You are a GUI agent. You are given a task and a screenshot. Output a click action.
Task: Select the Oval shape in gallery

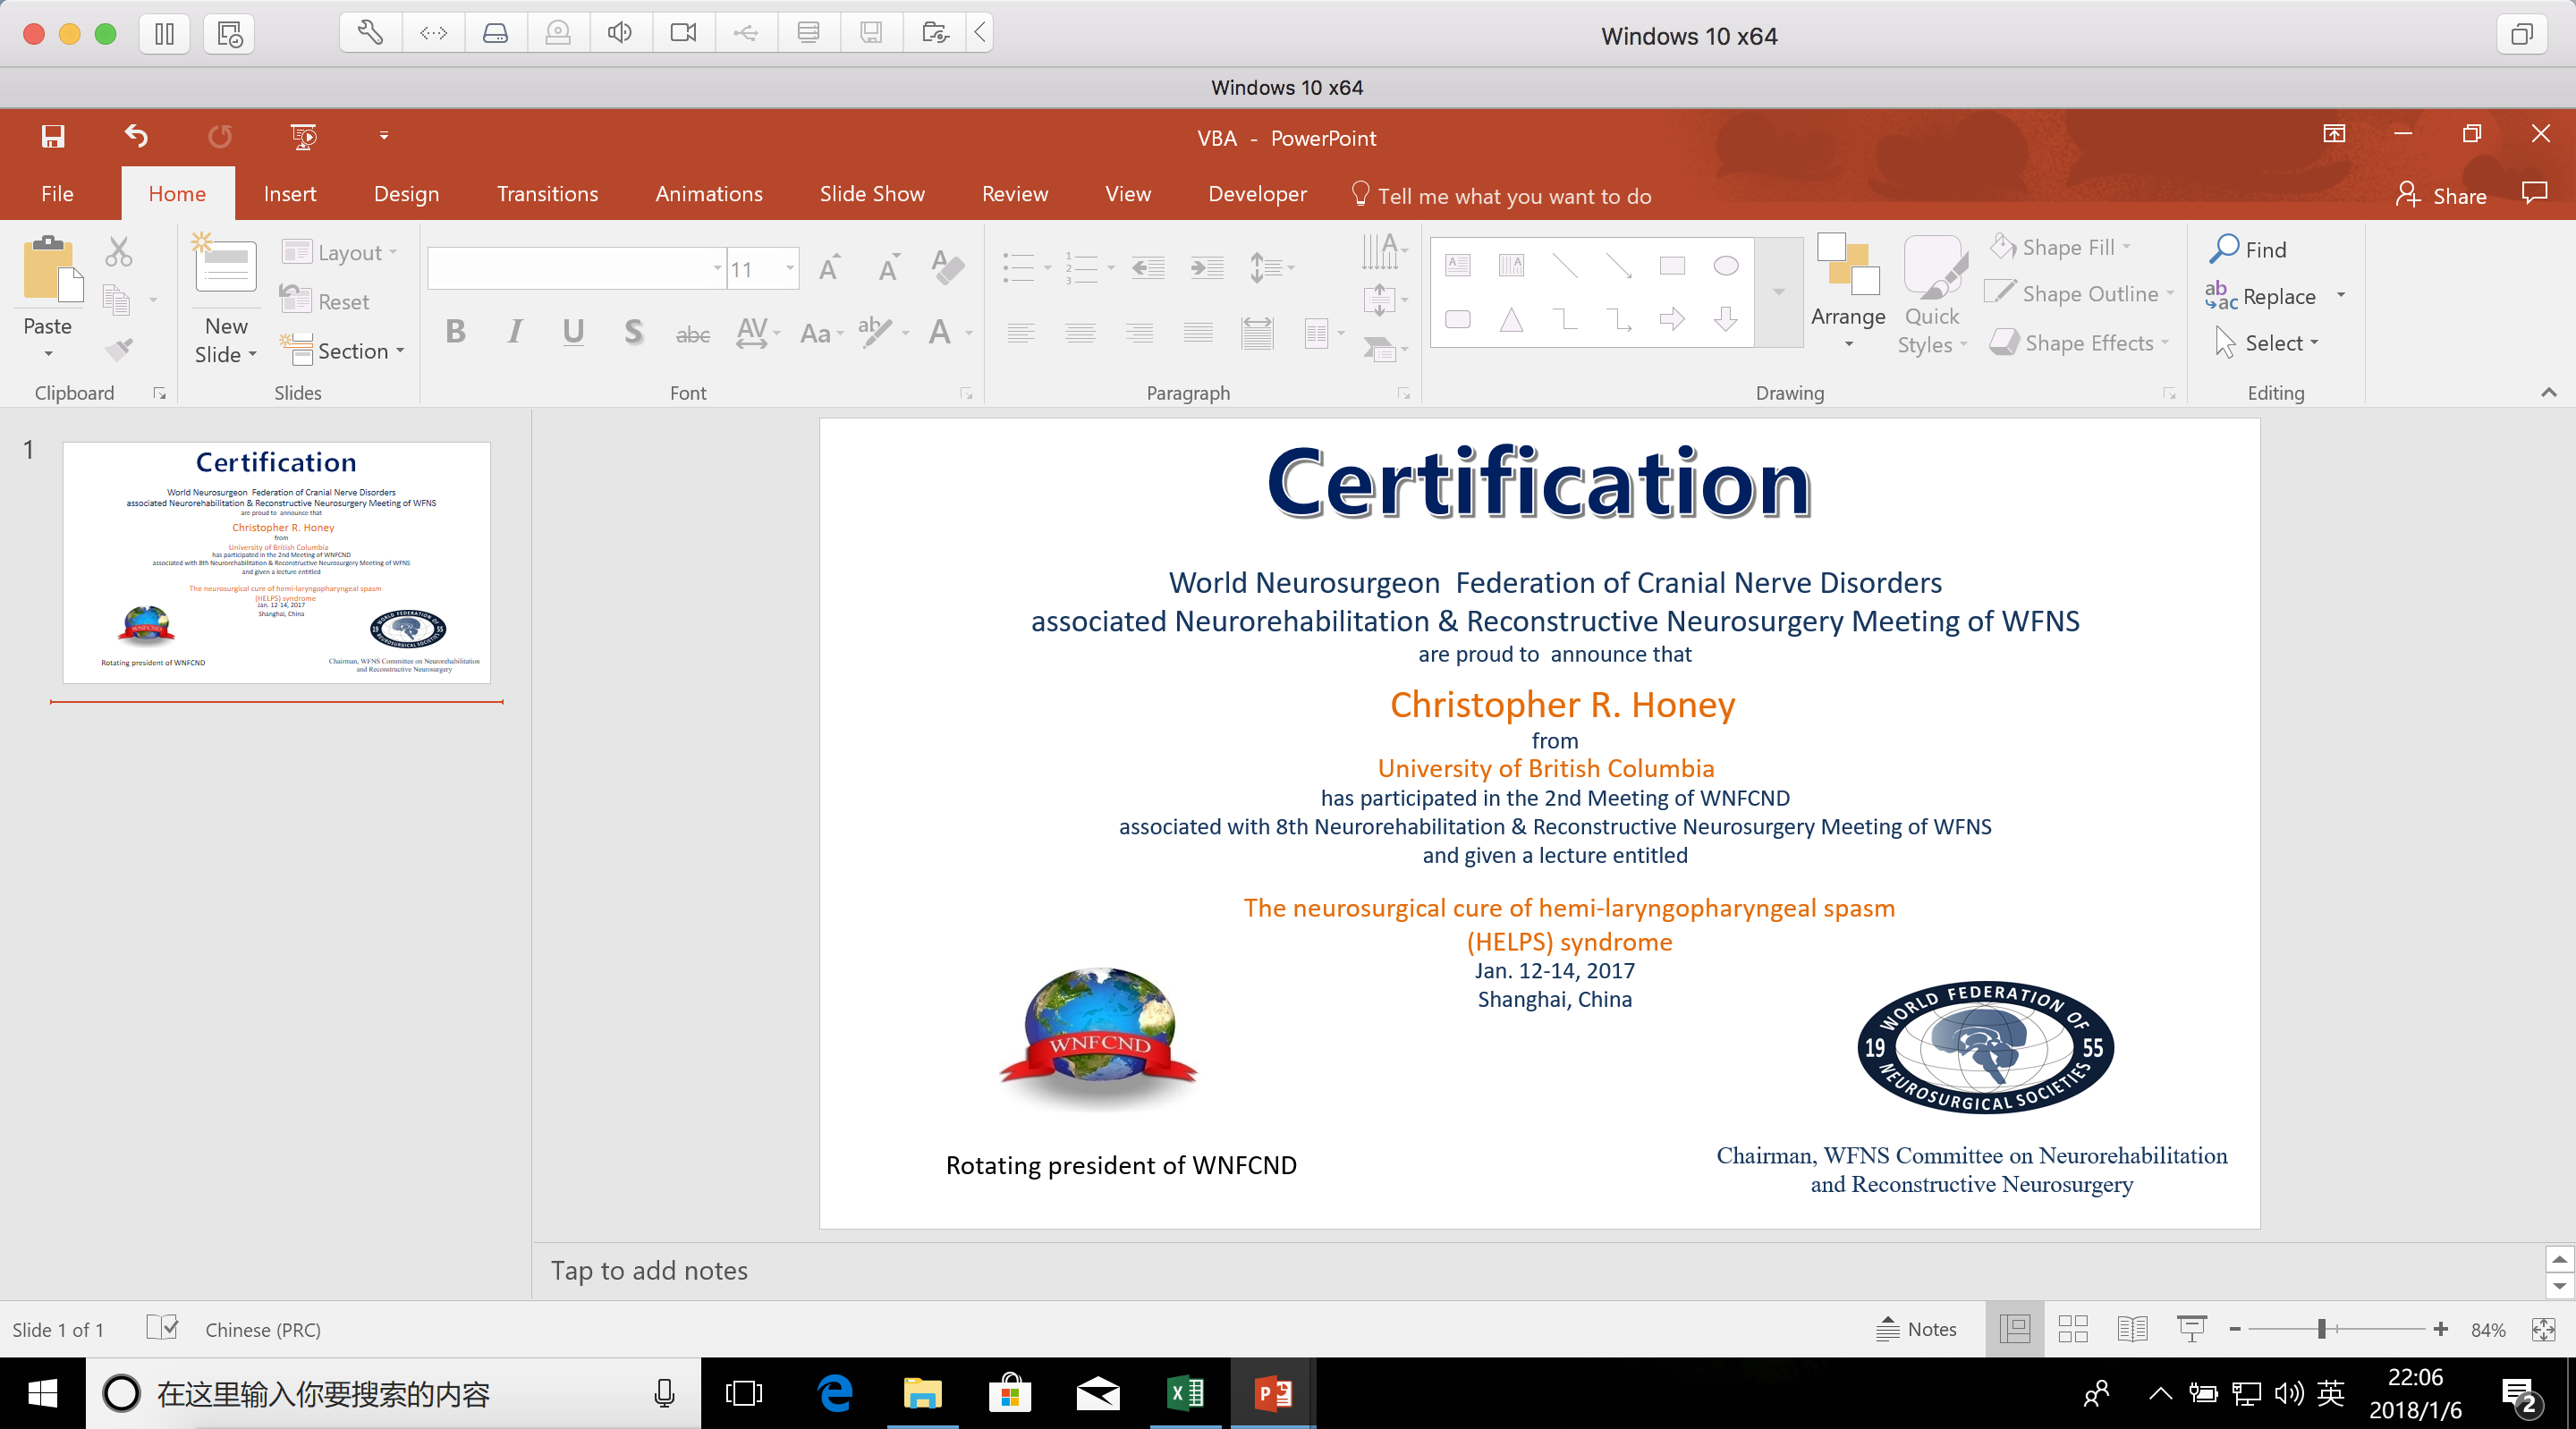pyautogui.click(x=1726, y=266)
